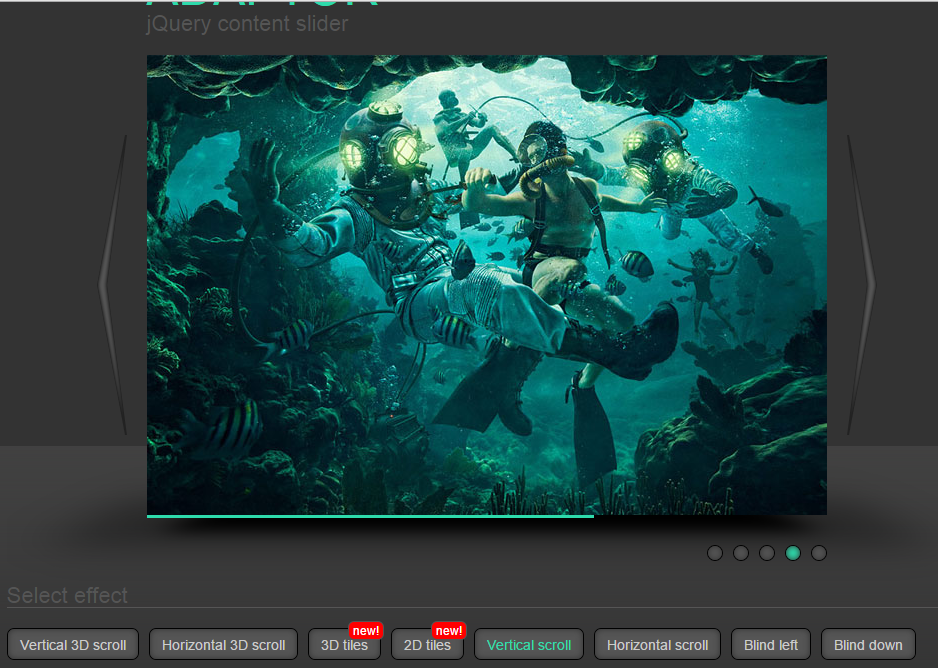
Task: Go to the previous slide with left arrow
Action: tap(114, 285)
